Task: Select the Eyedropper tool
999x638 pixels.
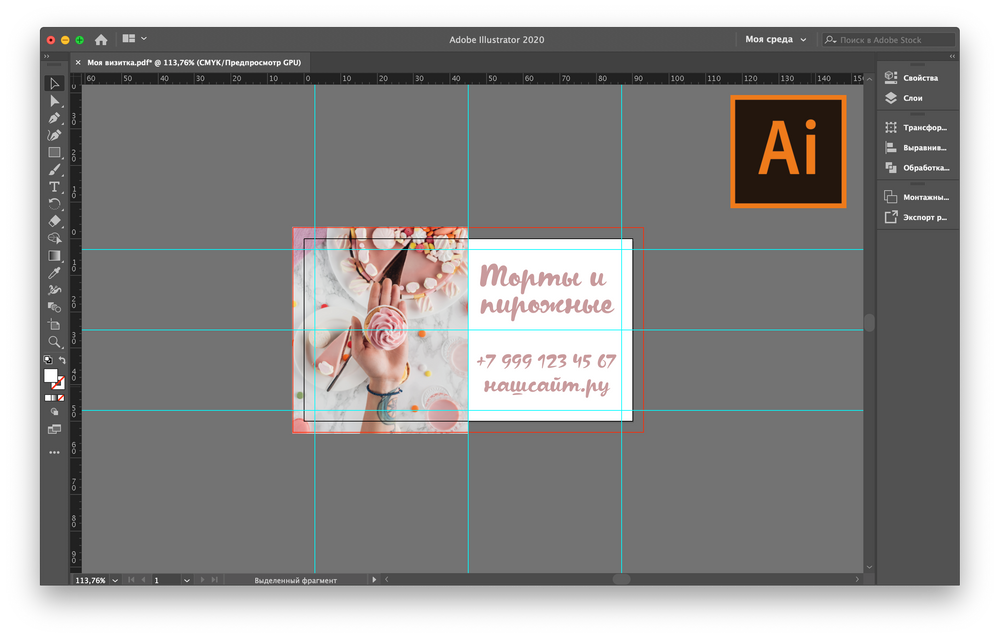Action: pyautogui.click(x=55, y=273)
